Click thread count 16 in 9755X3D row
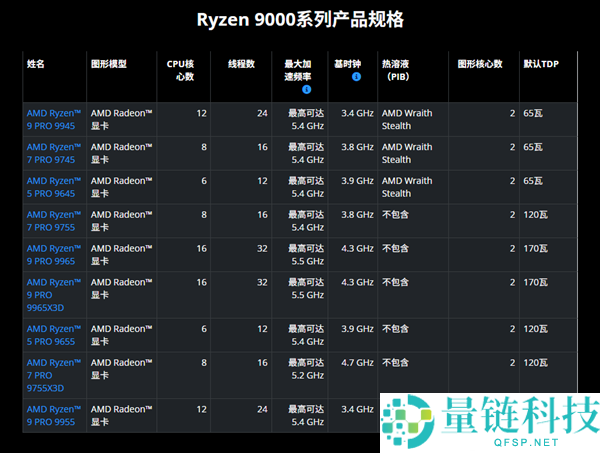The width and height of the screenshot is (600, 453). pos(262,363)
